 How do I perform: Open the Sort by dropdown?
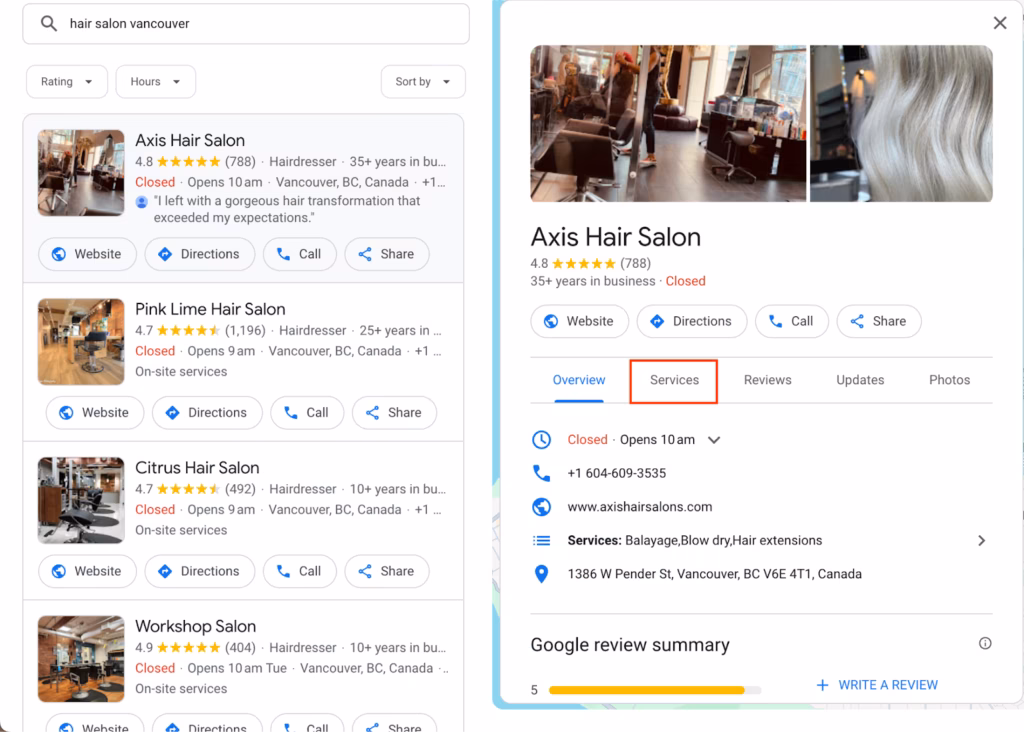pos(423,82)
